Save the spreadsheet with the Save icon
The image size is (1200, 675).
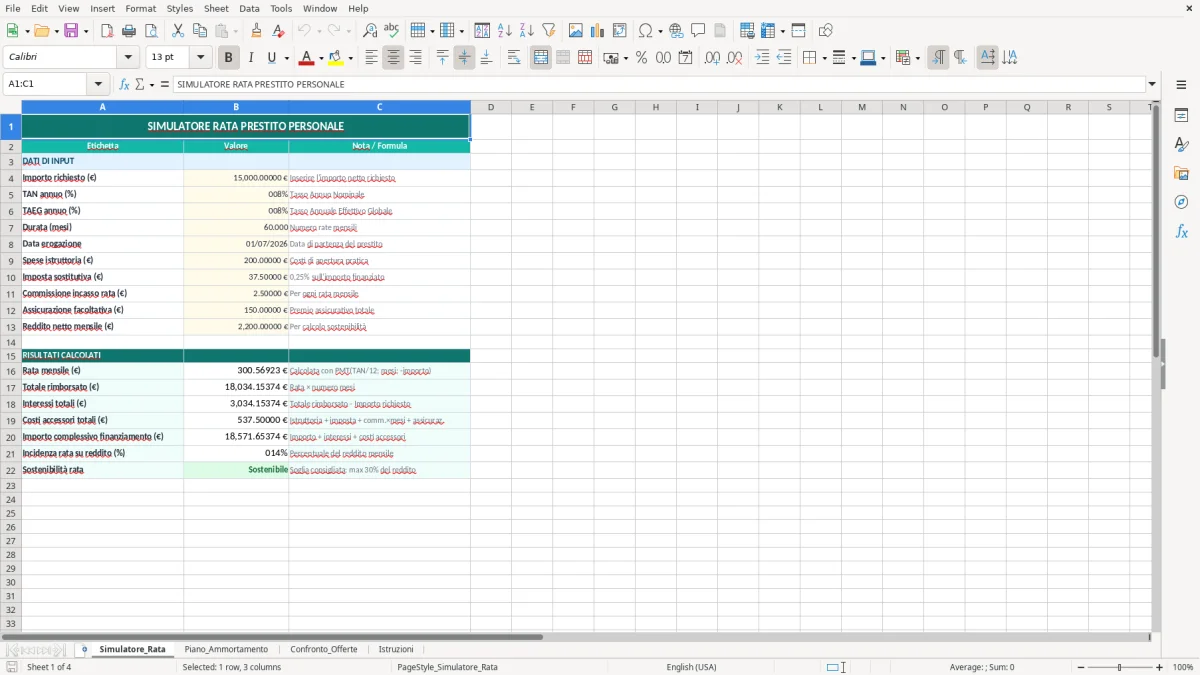(71, 31)
